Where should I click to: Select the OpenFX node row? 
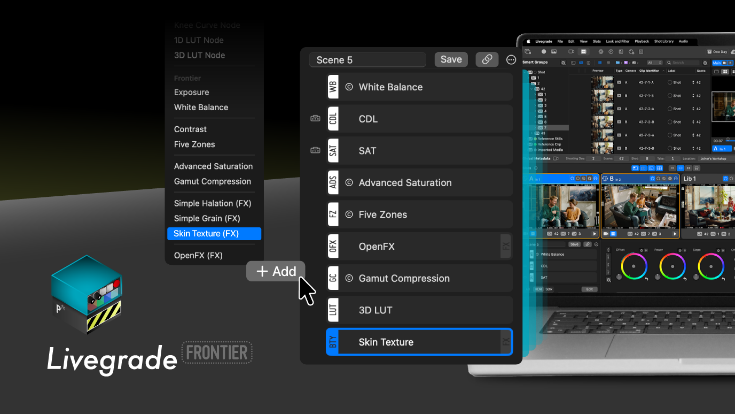(420, 246)
